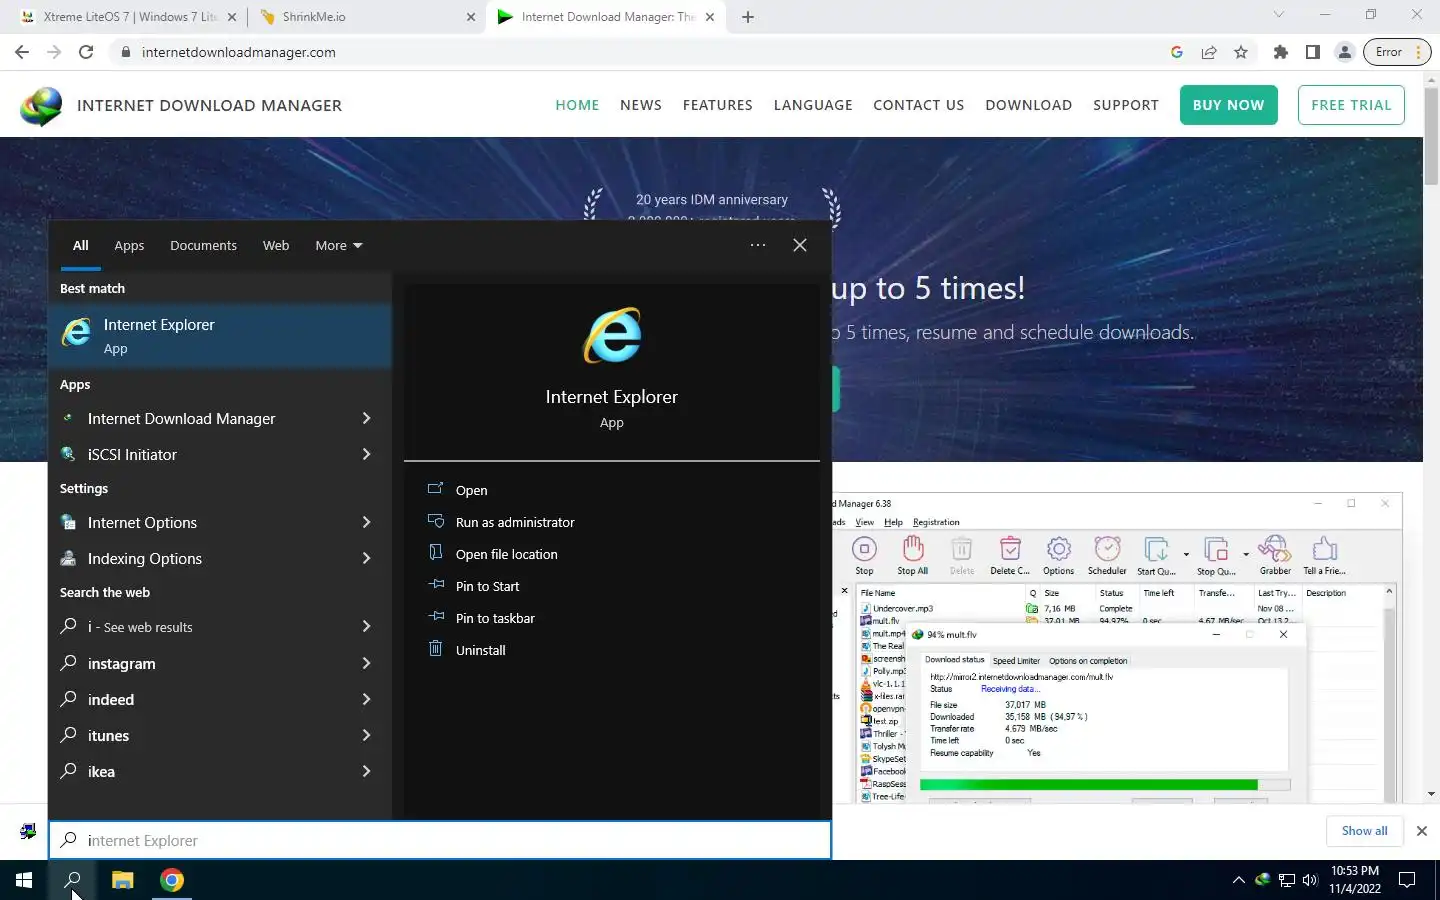Screen dimensions: 1440x900
Task: Switch to the Web search filter tab
Action: click(276, 245)
